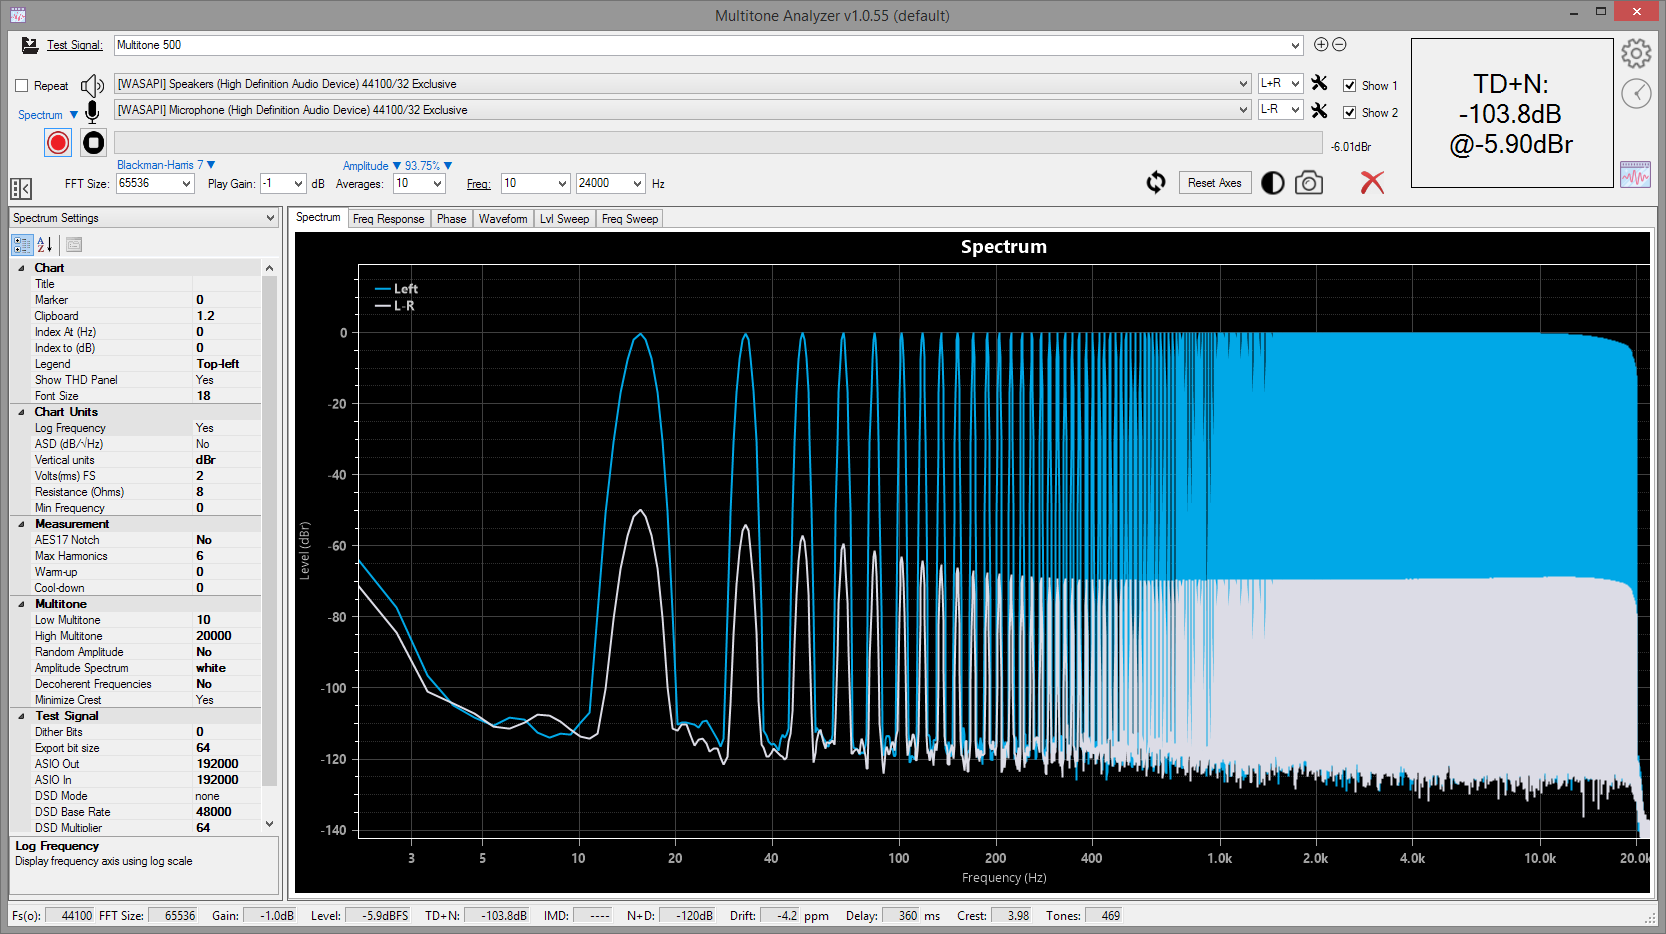Select the Log Frequency property row

tap(138, 428)
